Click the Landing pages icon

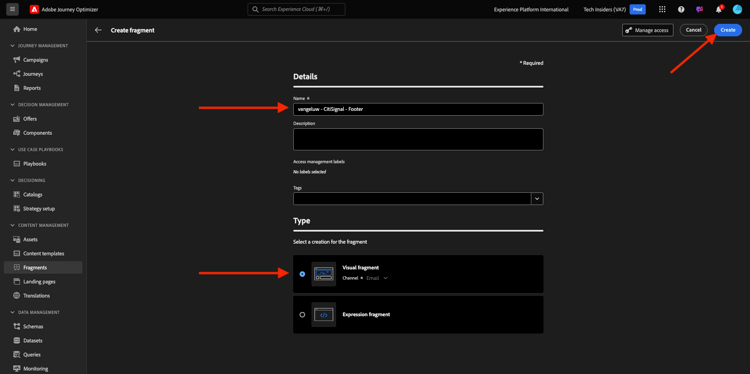17,282
